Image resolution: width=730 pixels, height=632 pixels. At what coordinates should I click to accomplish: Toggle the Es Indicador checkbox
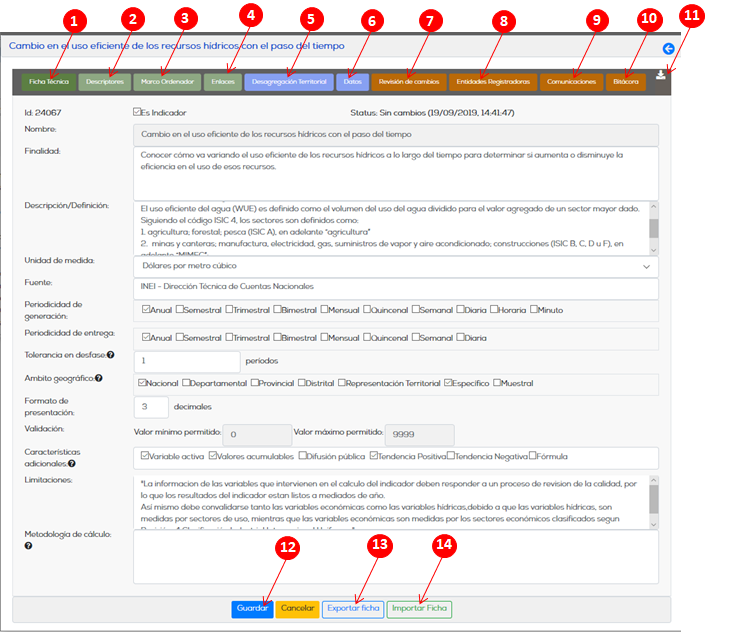pos(137,112)
